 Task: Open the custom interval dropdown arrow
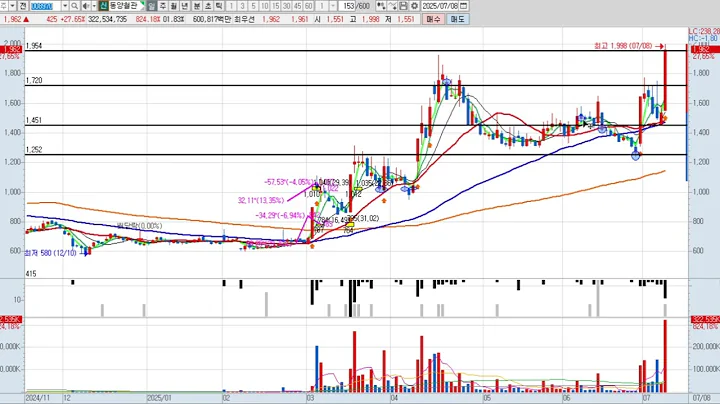click(x=333, y=6)
